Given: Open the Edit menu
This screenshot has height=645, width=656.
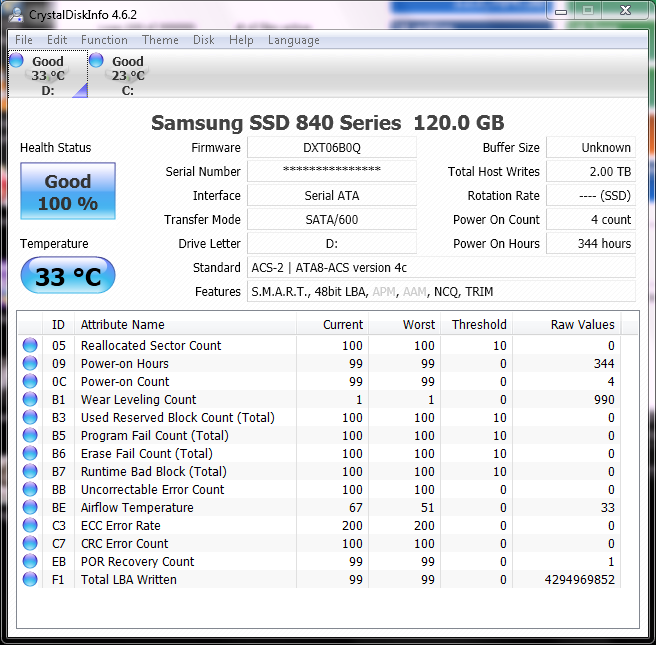Looking at the screenshot, I should [57, 40].
